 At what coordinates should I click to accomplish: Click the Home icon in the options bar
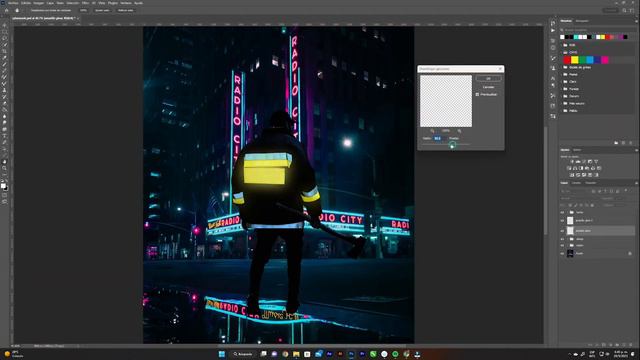click(7, 10)
